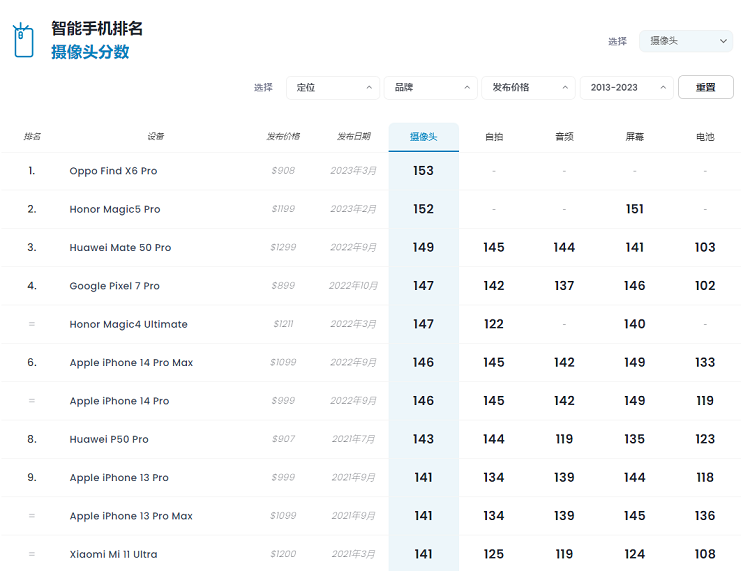Open the Xiaomi Mi 11 Ultra entry
This screenshot has height=571, width=750.
[113, 554]
